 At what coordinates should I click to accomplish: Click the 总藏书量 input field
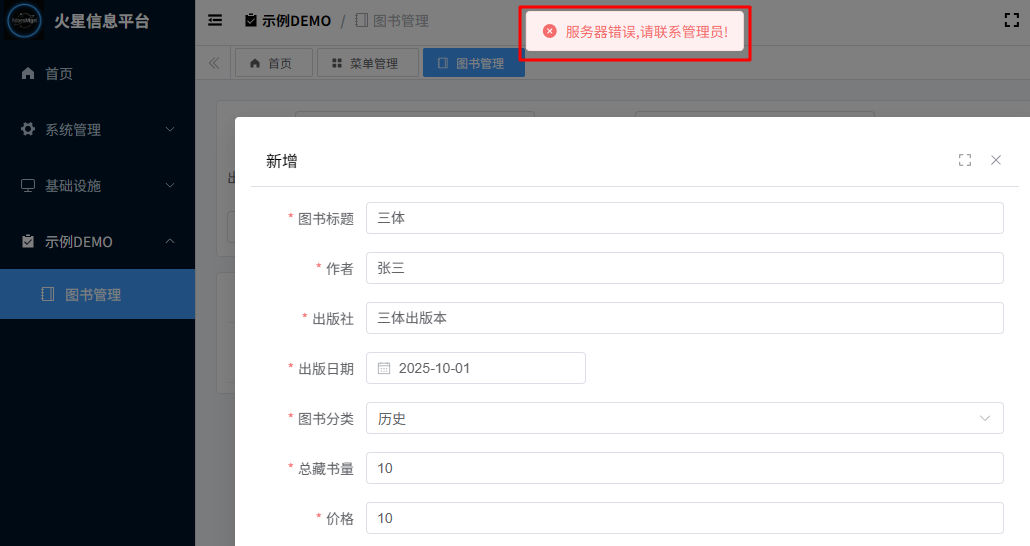[684, 468]
